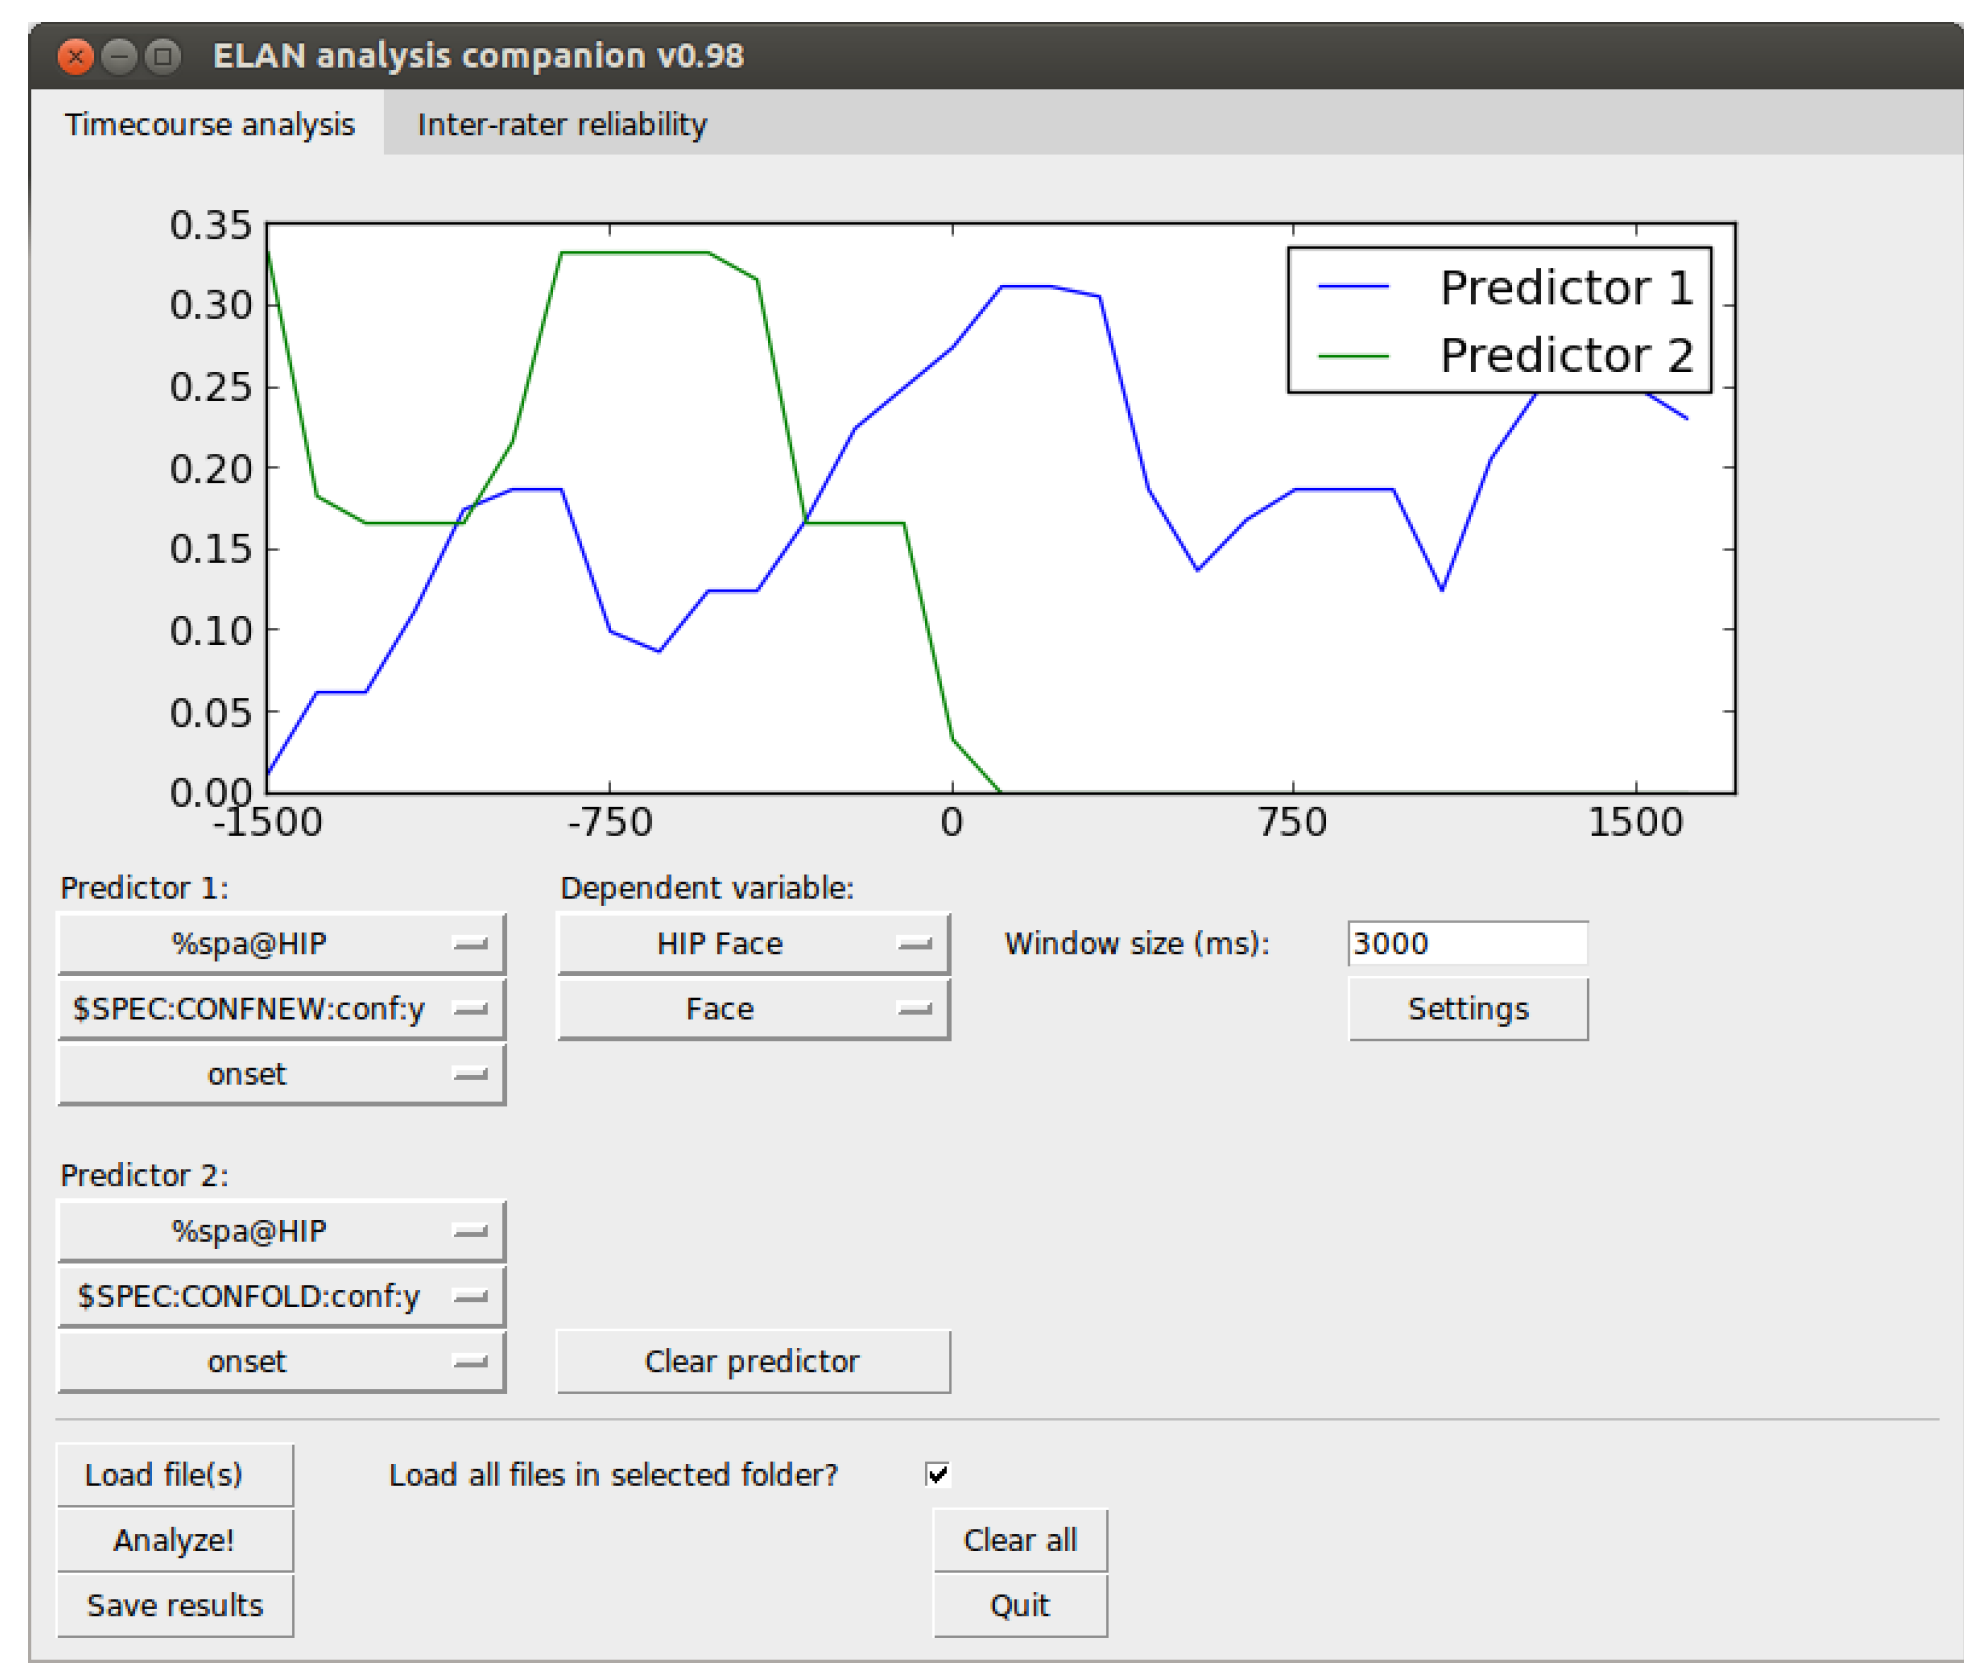Expand the $SPEC:CONFNEW:conf:y dropdown
The image size is (1978, 1675).
click(x=282, y=1008)
